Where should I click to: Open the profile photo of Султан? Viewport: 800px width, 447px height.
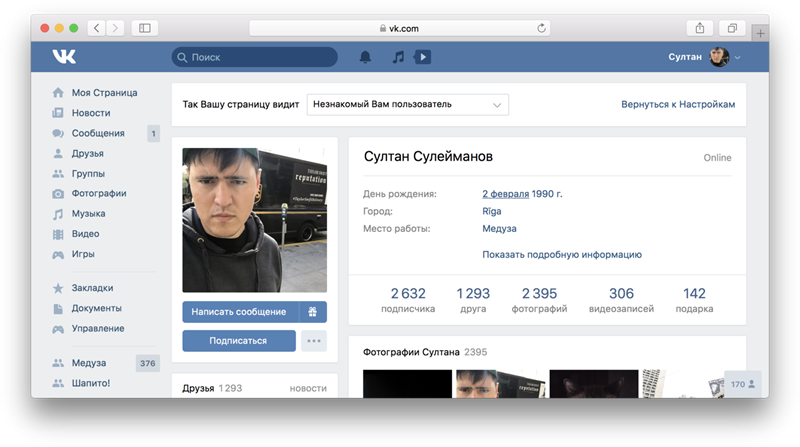tap(254, 219)
